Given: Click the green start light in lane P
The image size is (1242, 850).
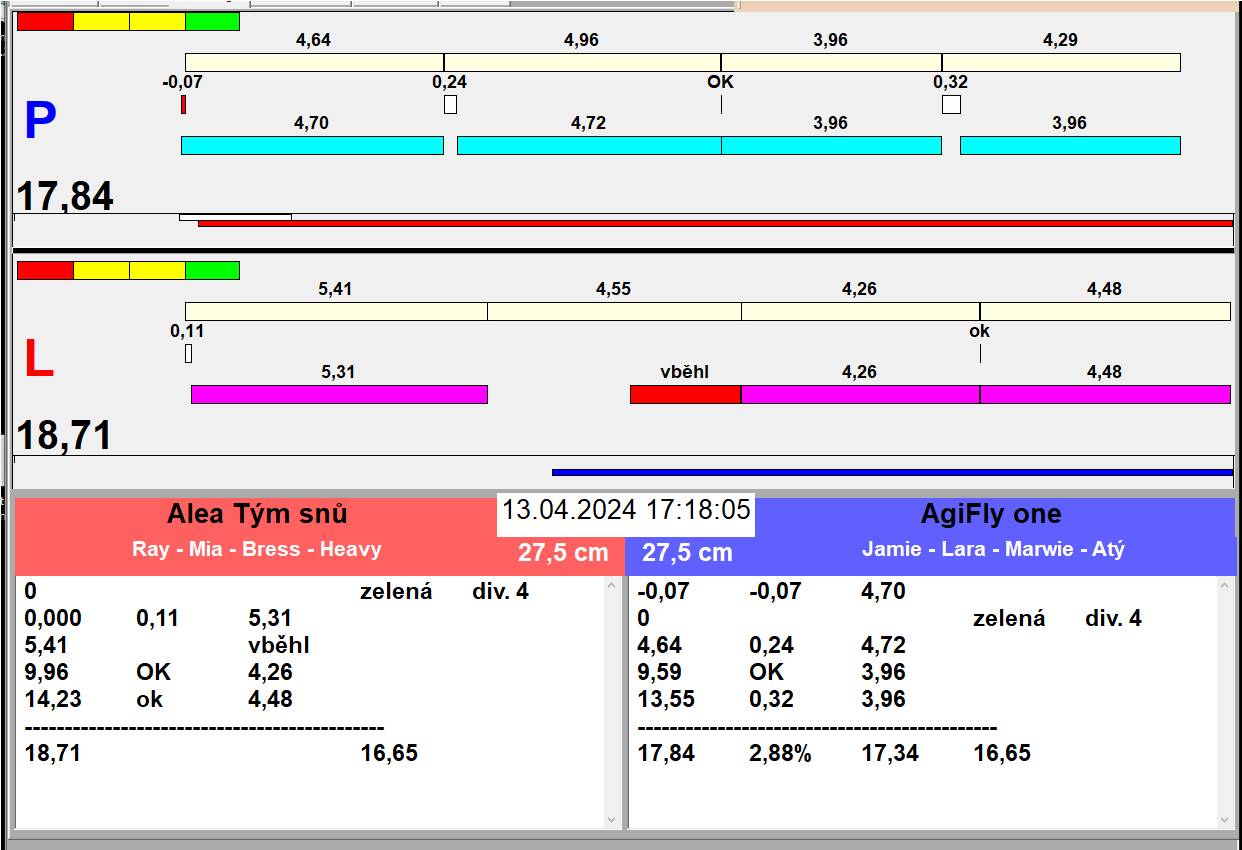Looking at the screenshot, I should (x=212, y=21).
